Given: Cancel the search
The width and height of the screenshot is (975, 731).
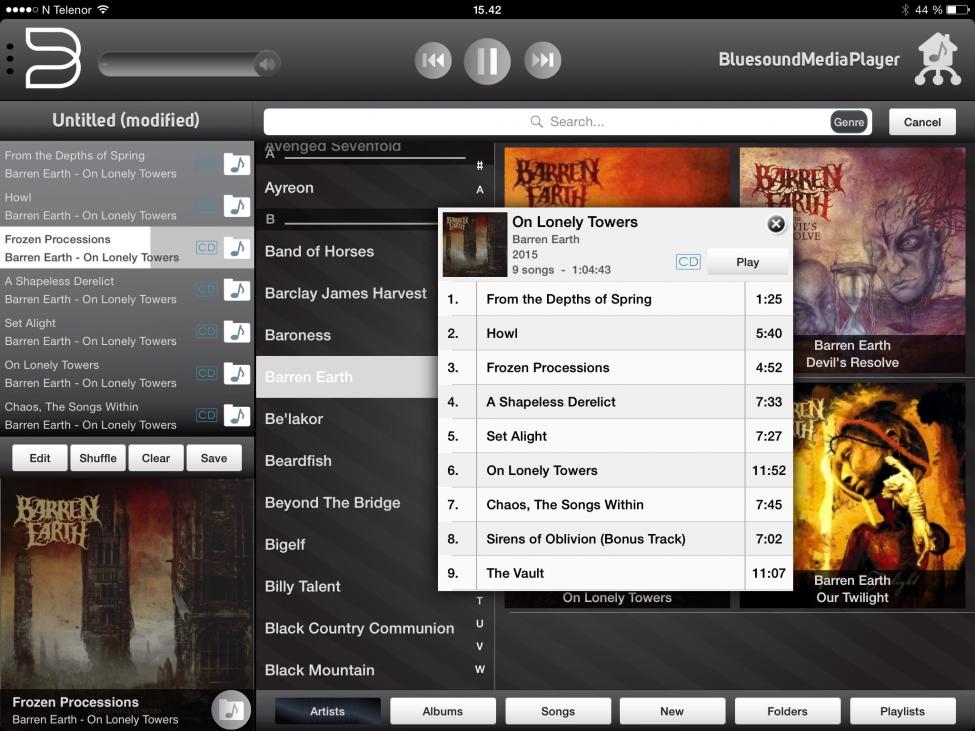Looking at the screenshot, I should (x=922, y=122).
